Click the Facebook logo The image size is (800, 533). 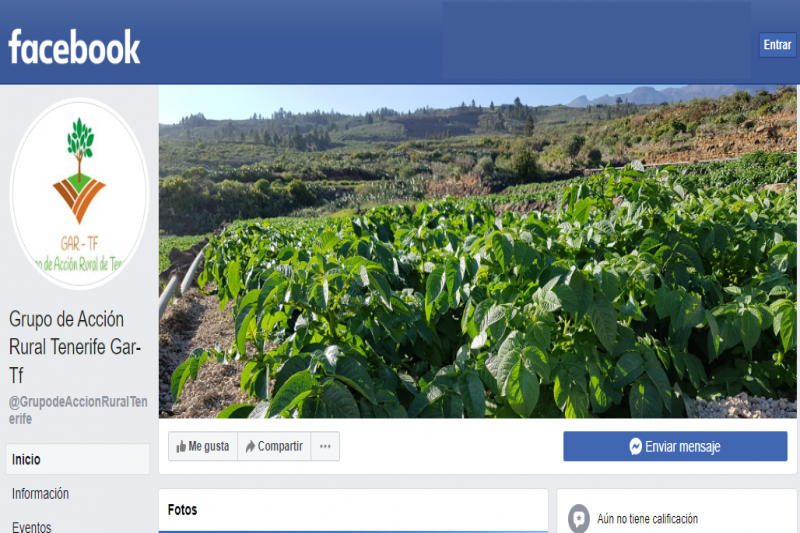pos(74,46)
